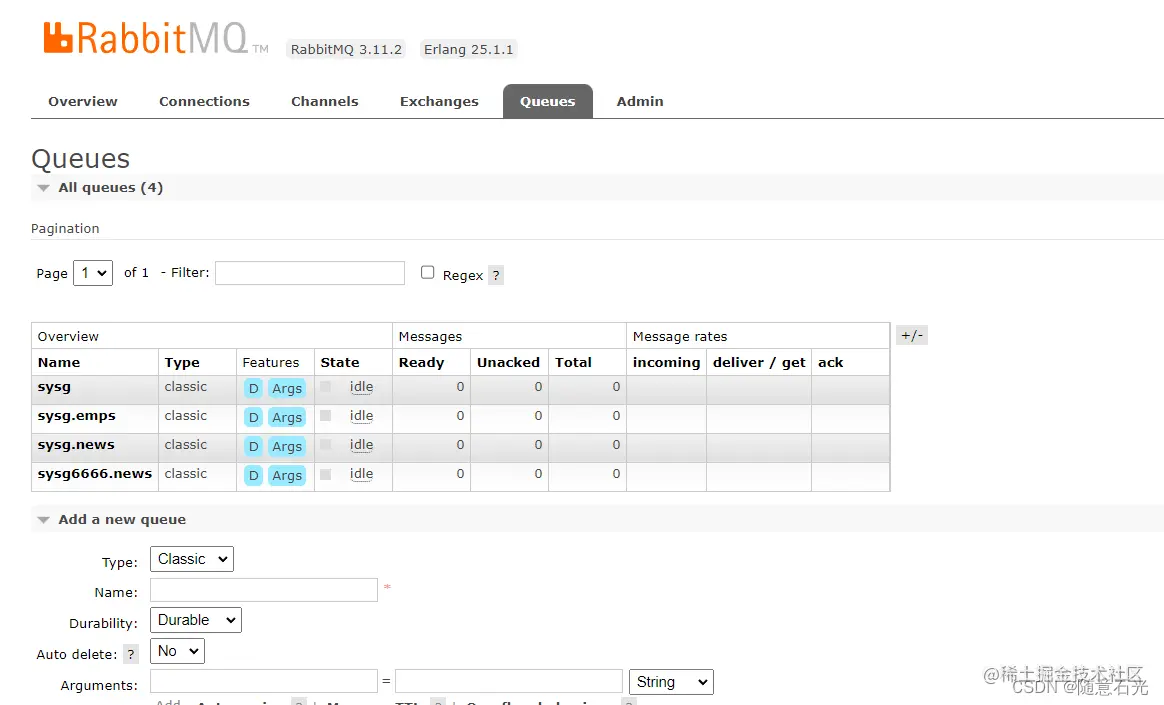This screenshot has height=705, width=1164.
Task: Open the sysg.emps queue
Action: 76,416
